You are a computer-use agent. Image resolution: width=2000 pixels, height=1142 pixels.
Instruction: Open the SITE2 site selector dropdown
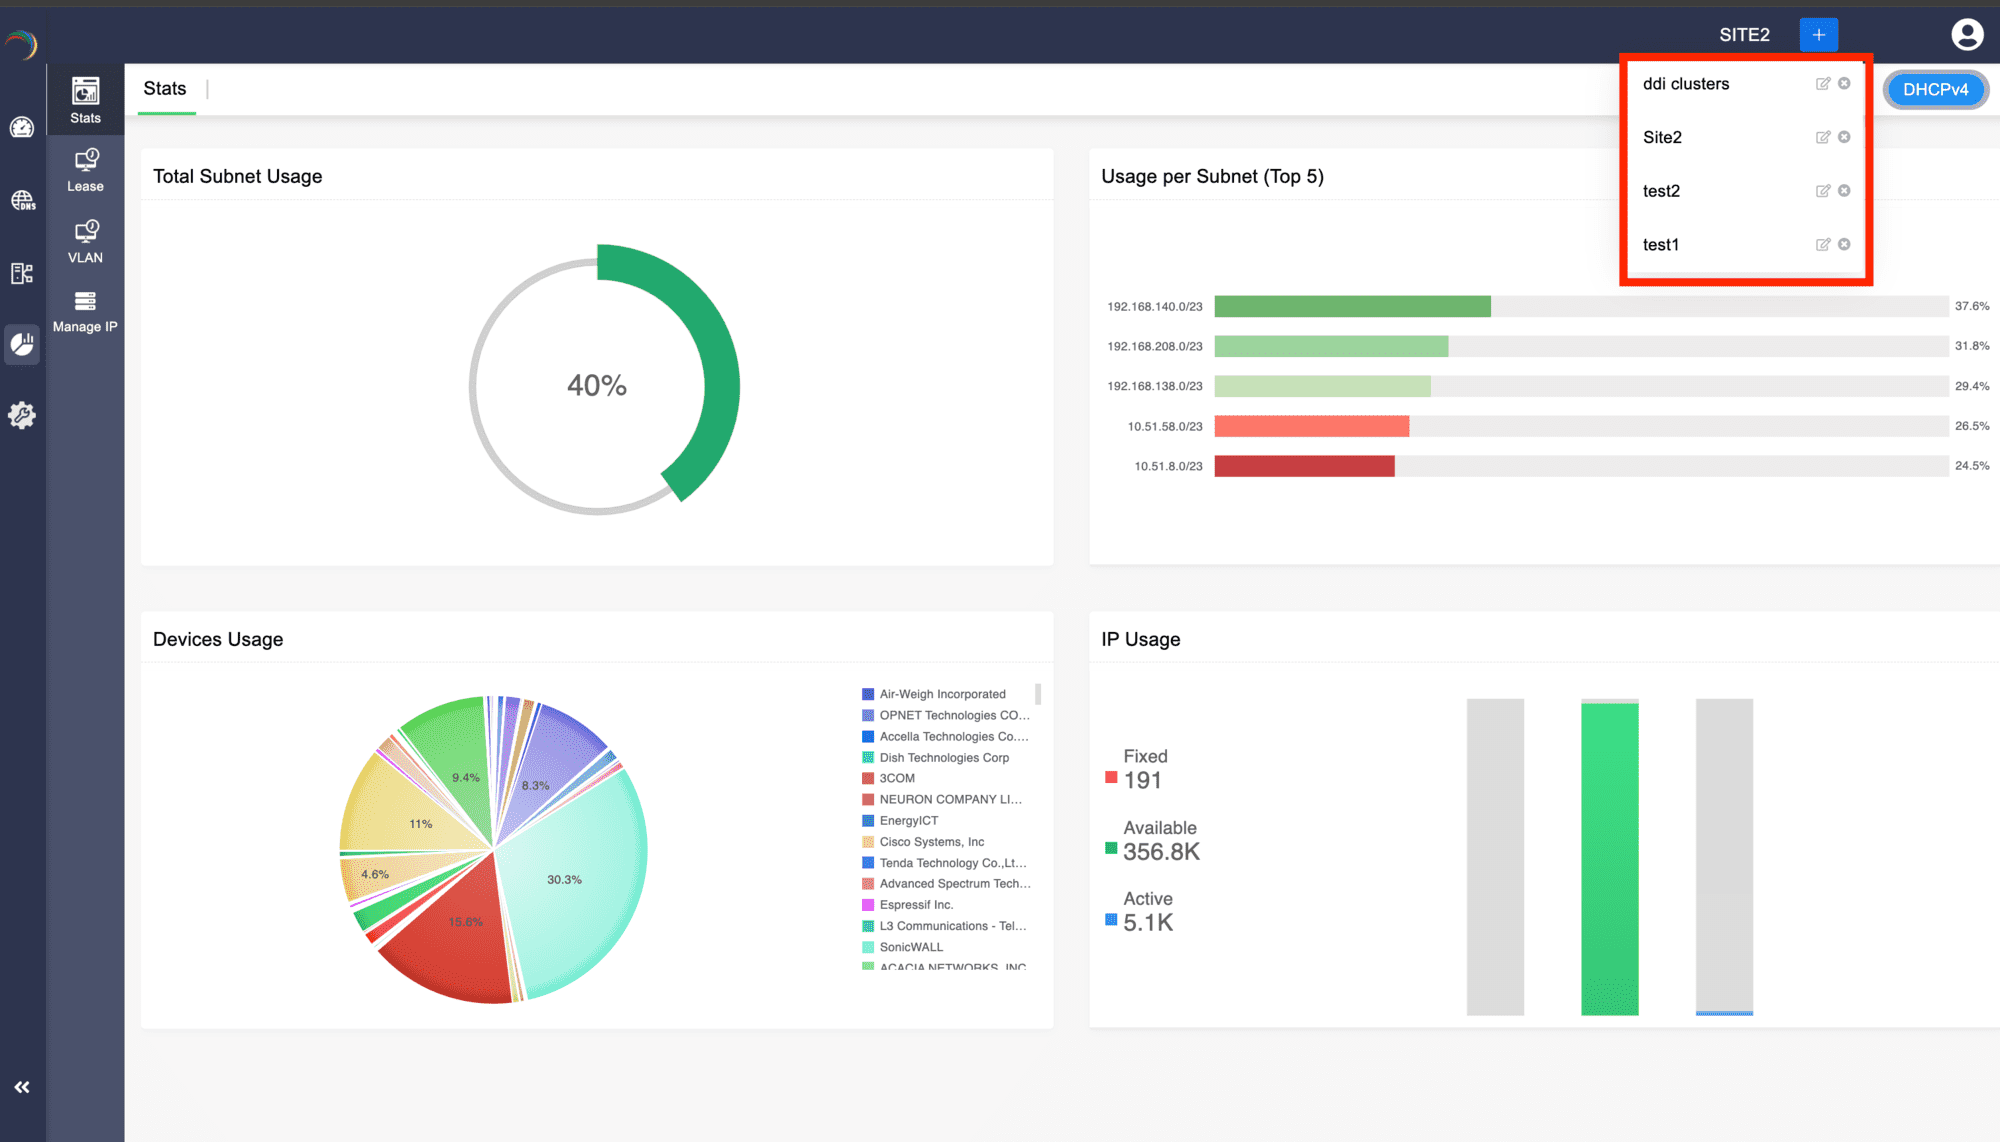coord(1744,33)
